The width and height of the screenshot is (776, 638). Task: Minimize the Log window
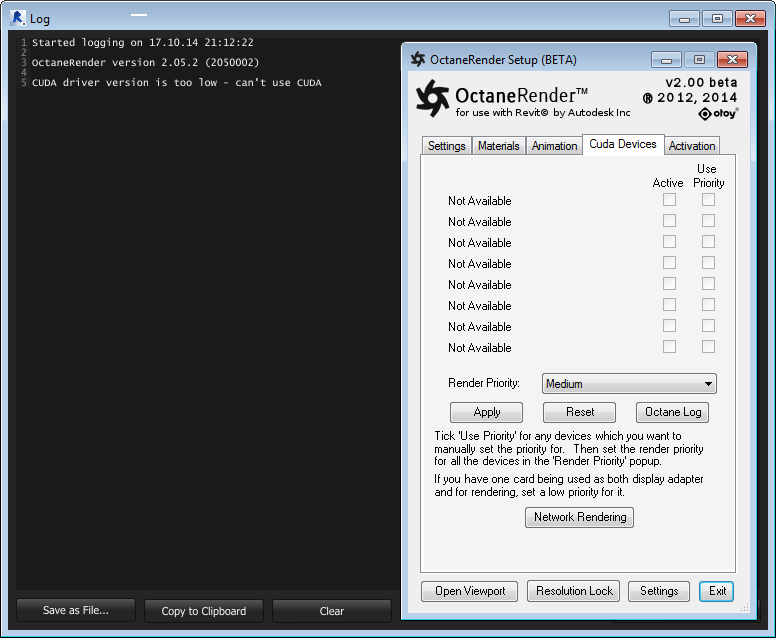point(684,19)
